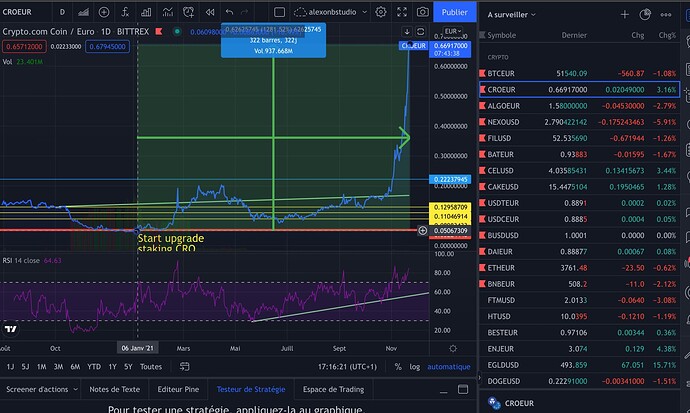Open the EUR currency dropdown
Screen dimensions: 690x413
point(453,31)
